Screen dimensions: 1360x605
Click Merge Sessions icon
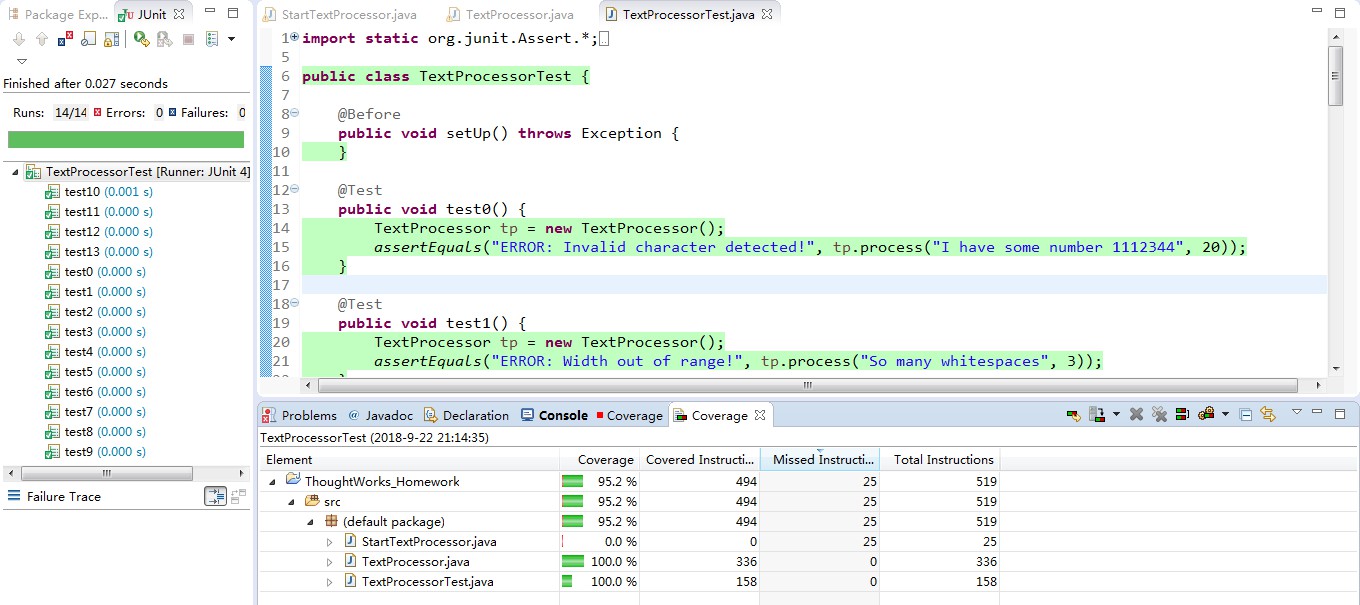1182,415
